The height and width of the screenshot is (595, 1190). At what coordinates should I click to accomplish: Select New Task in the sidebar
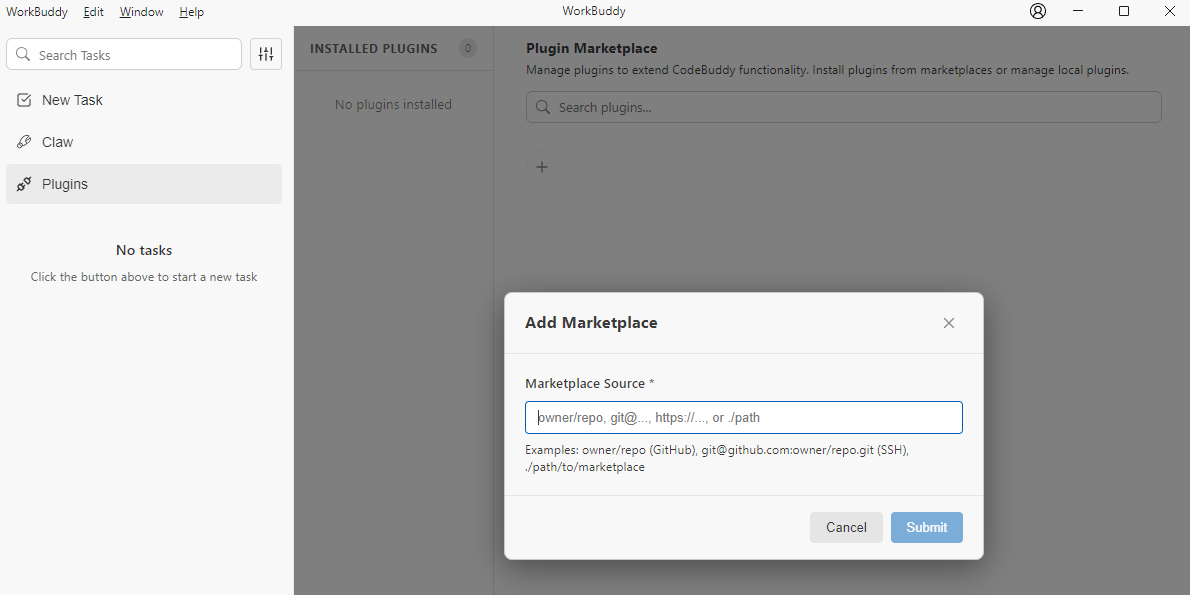pos(72,100)
